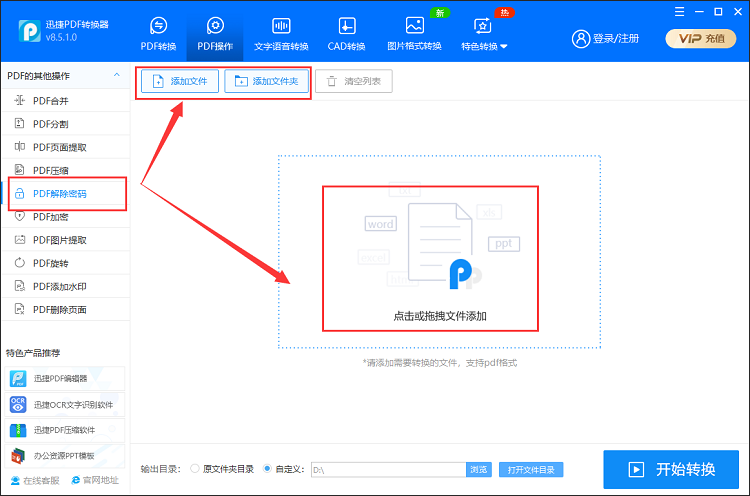This screenshot has width=750, height=496.
Task: Open the 办公资源PPT模板 product recommendation
Action: pos(65,456)
